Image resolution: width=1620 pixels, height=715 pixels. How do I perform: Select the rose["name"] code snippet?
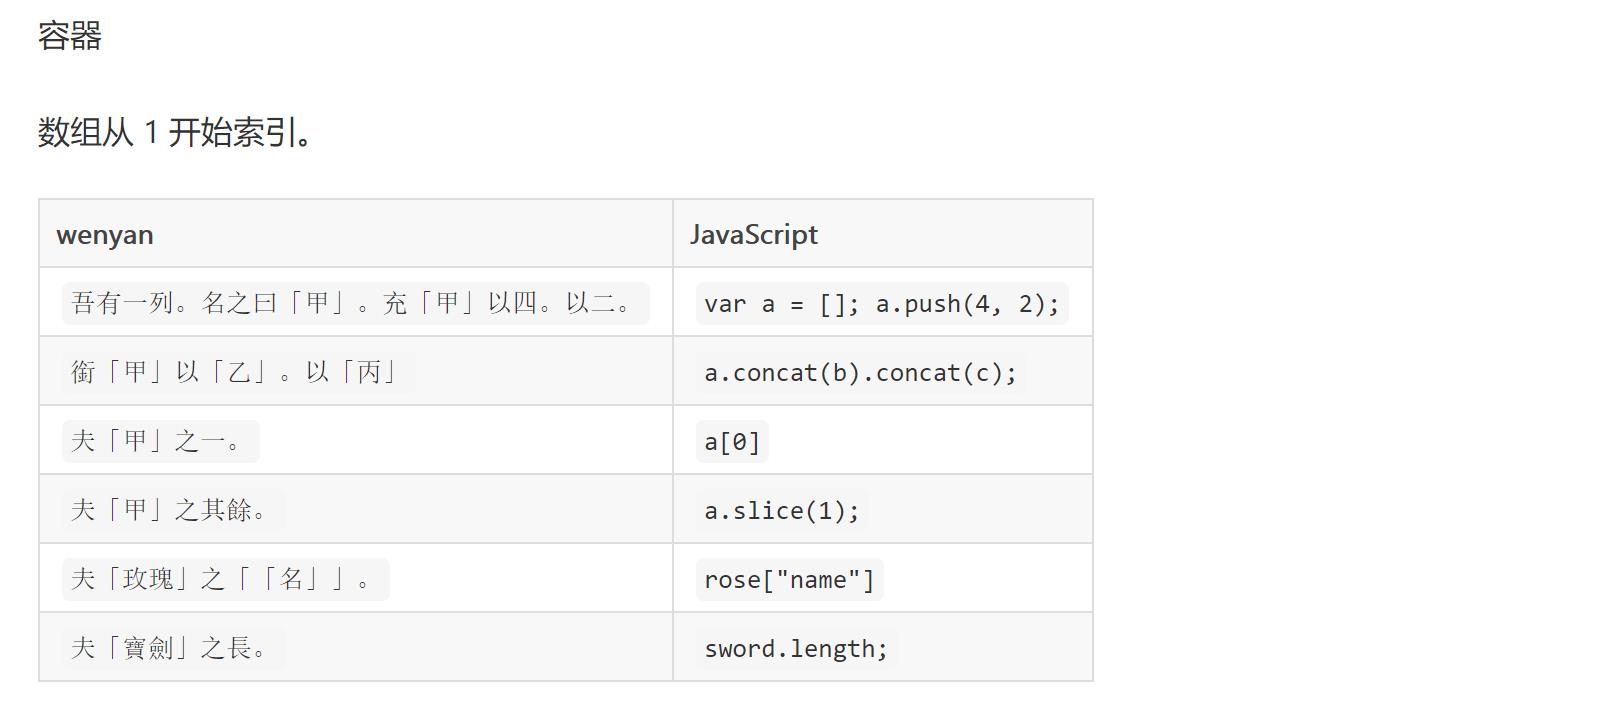click(789, 580)
